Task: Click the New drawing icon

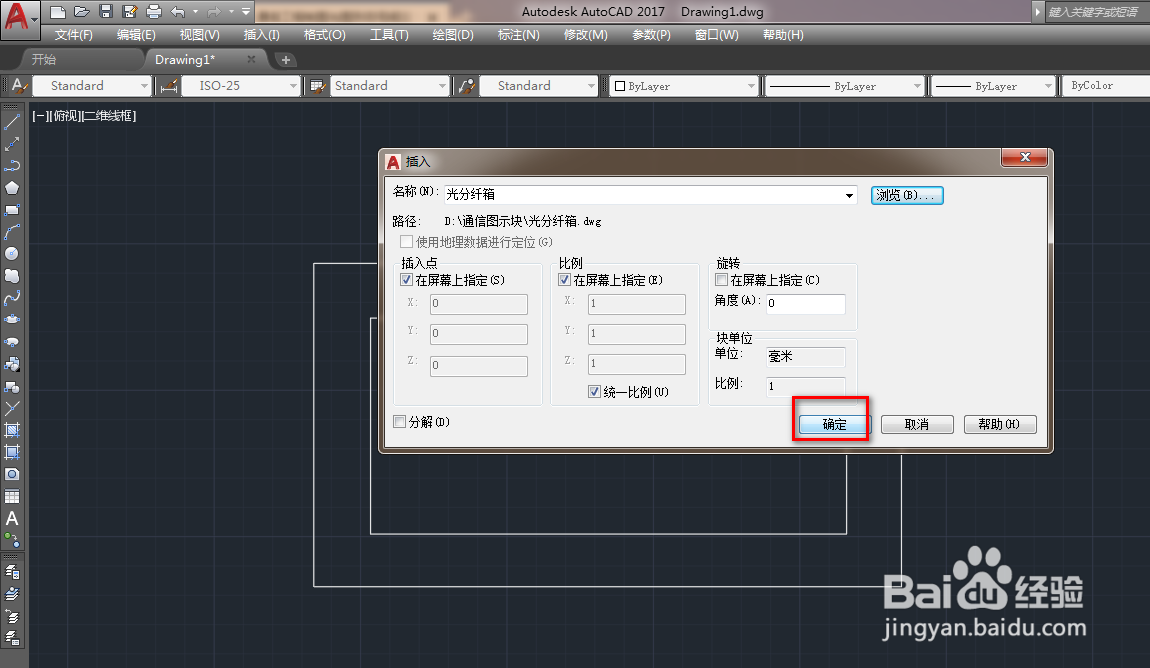Action: coord(58,12)
